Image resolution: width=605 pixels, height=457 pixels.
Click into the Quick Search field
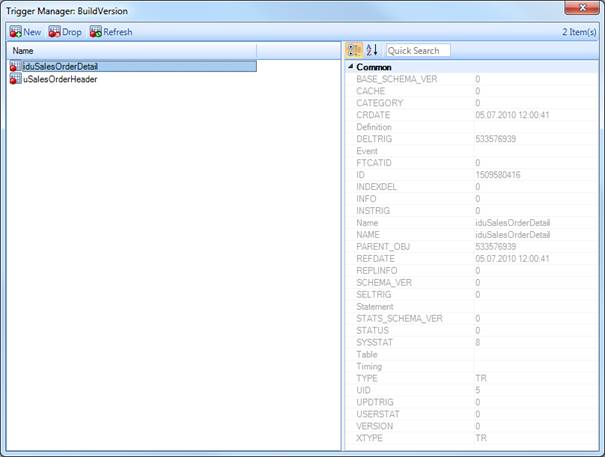(418, 51)
